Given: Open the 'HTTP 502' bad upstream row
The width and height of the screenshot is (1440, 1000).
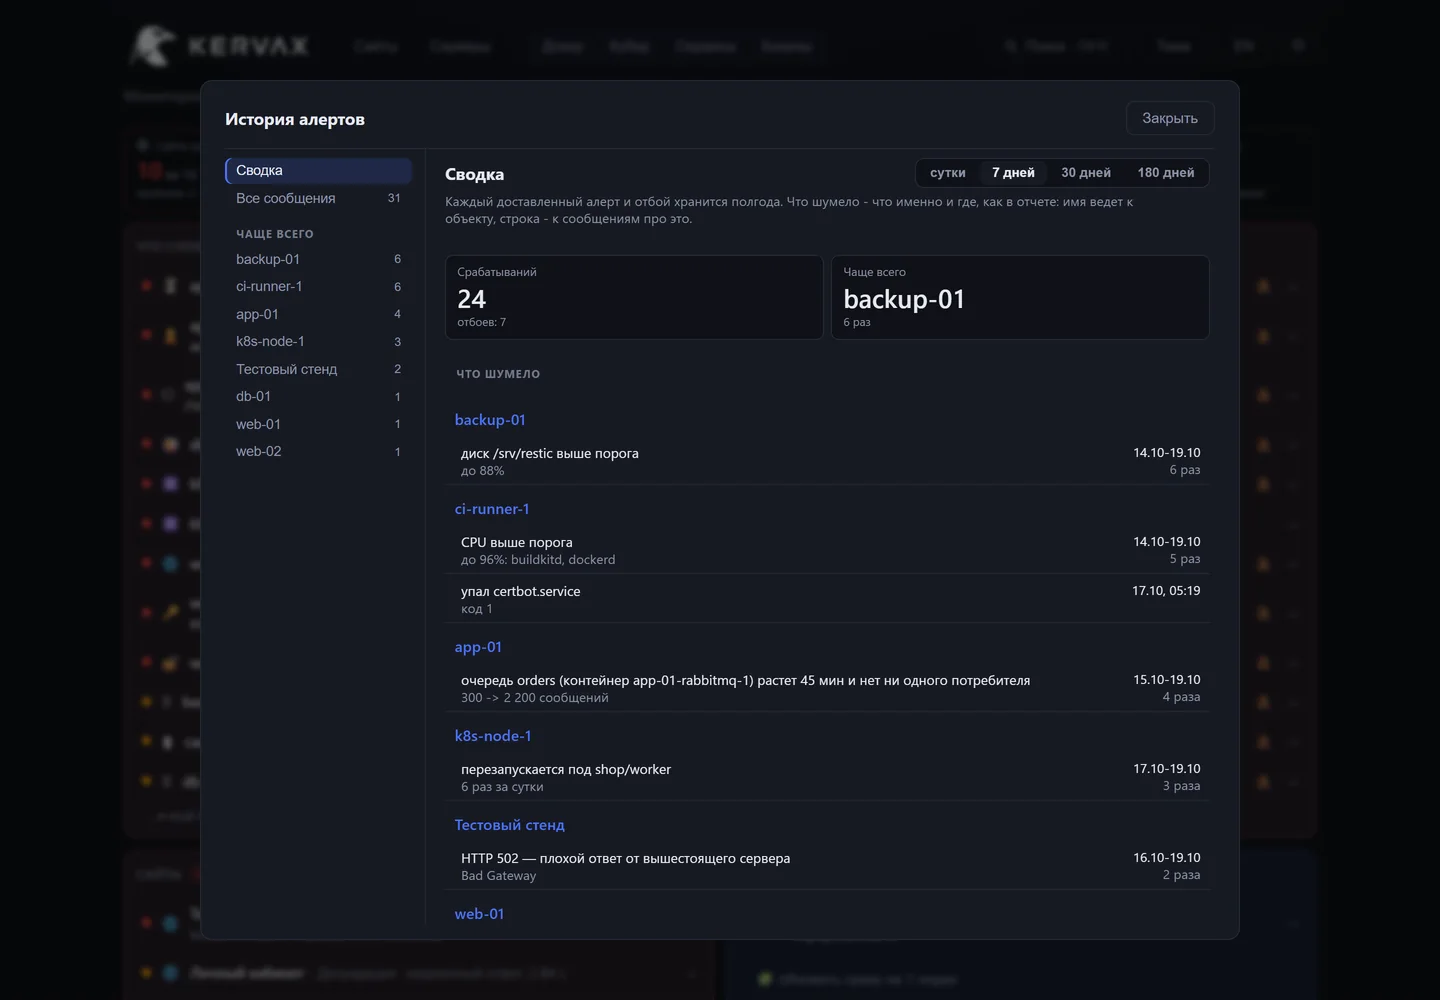Looking at the screenshot, I should tap(828, 866).
